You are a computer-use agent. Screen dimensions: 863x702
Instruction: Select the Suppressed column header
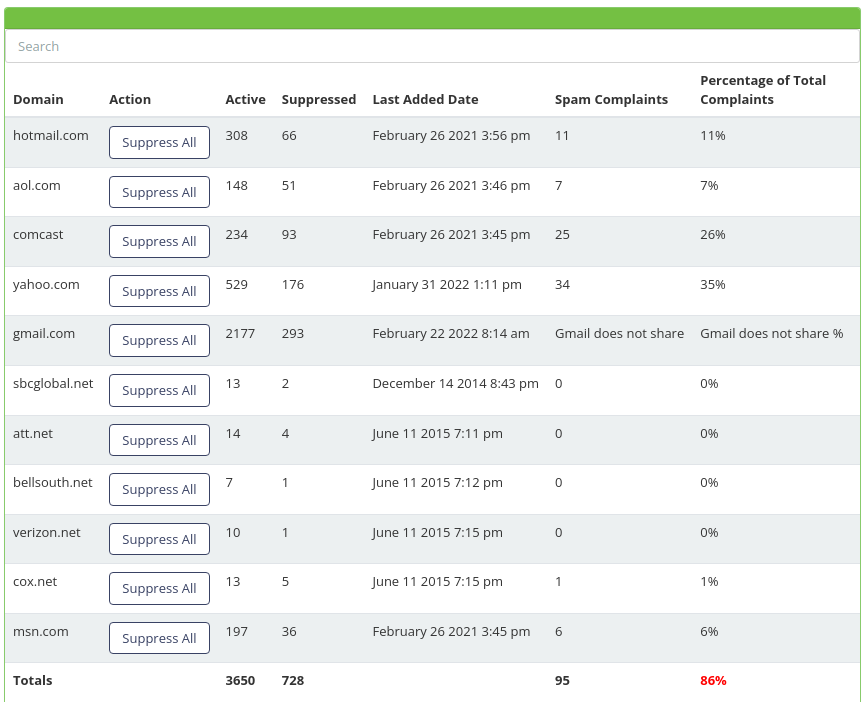click(319, 100)
